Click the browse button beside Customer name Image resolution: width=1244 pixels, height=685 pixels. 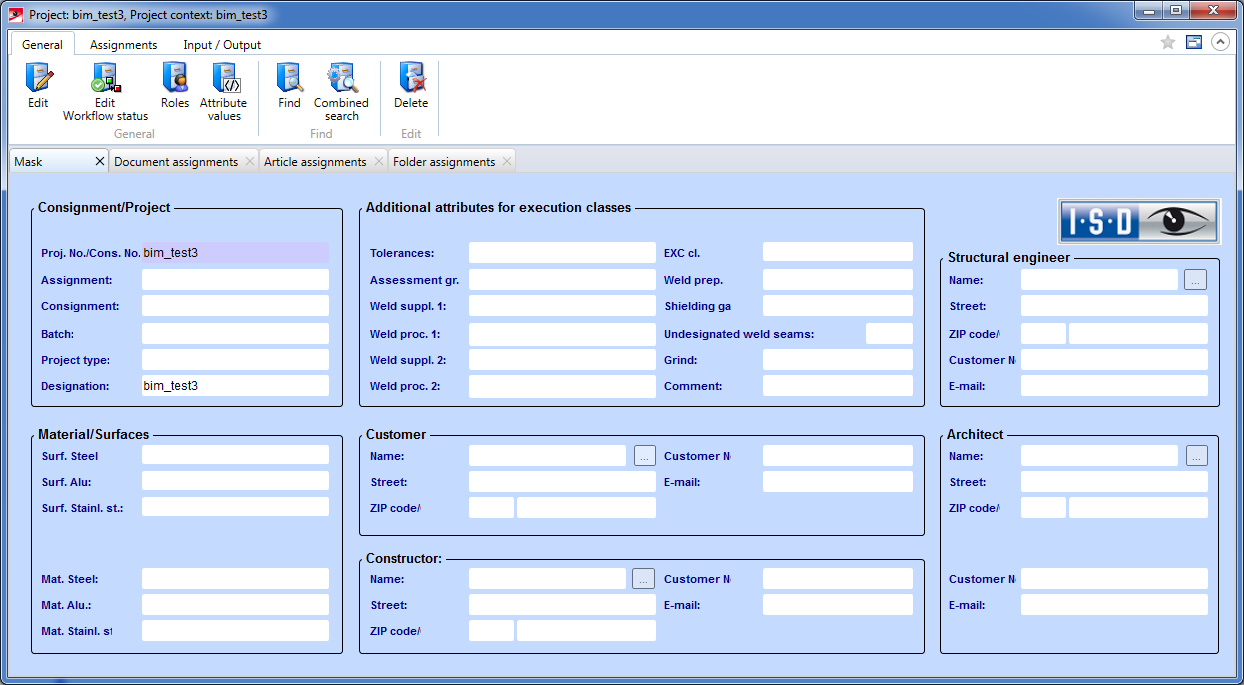click(x=644, y=456)
